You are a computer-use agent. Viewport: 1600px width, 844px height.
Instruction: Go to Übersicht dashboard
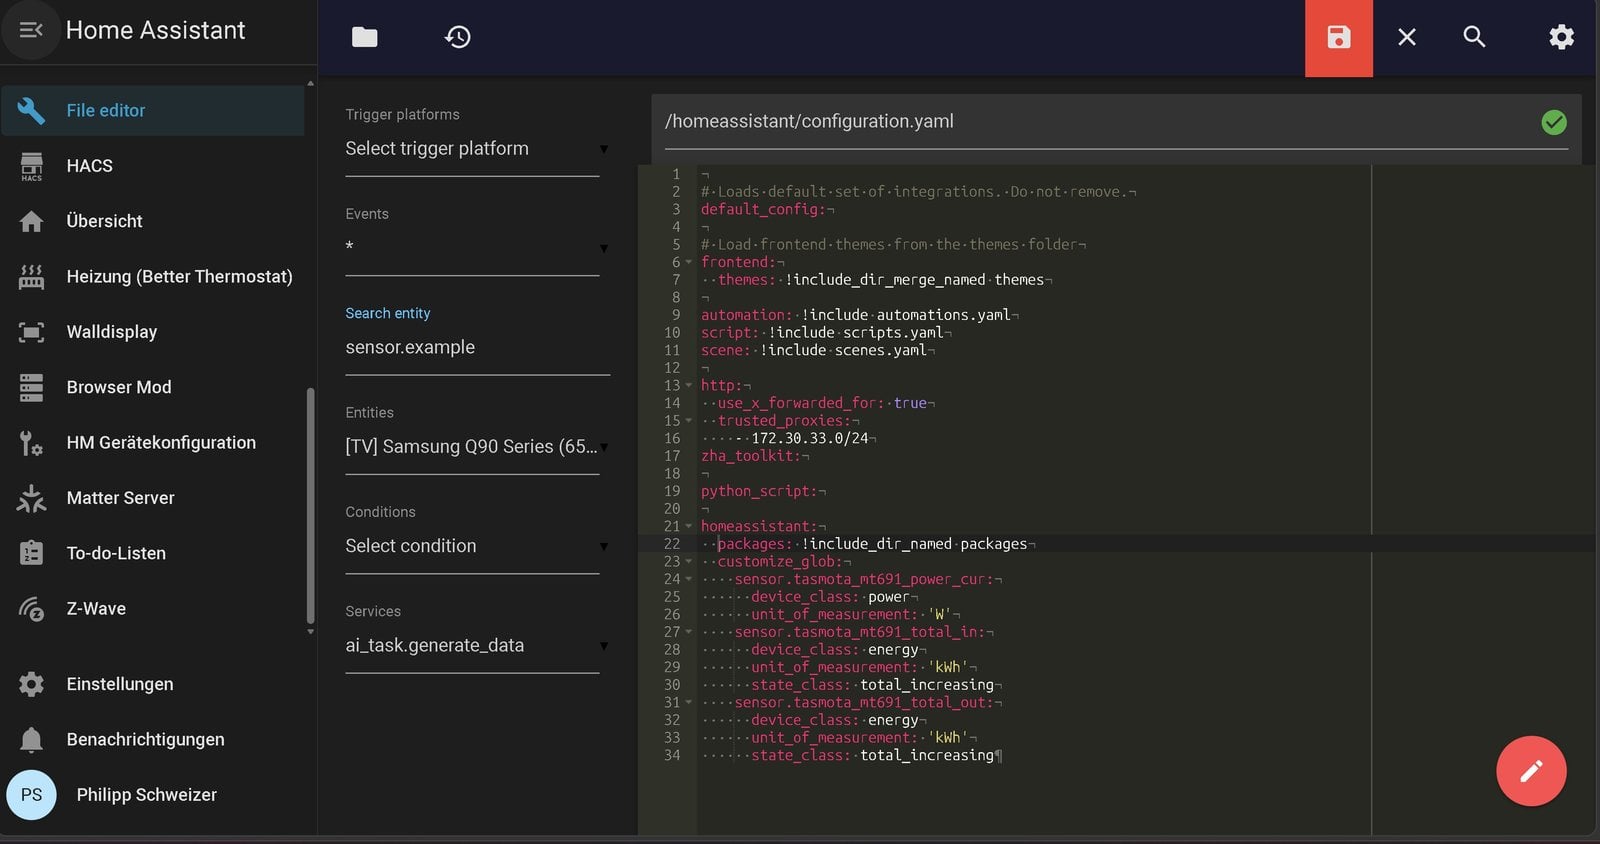(153, 221)
